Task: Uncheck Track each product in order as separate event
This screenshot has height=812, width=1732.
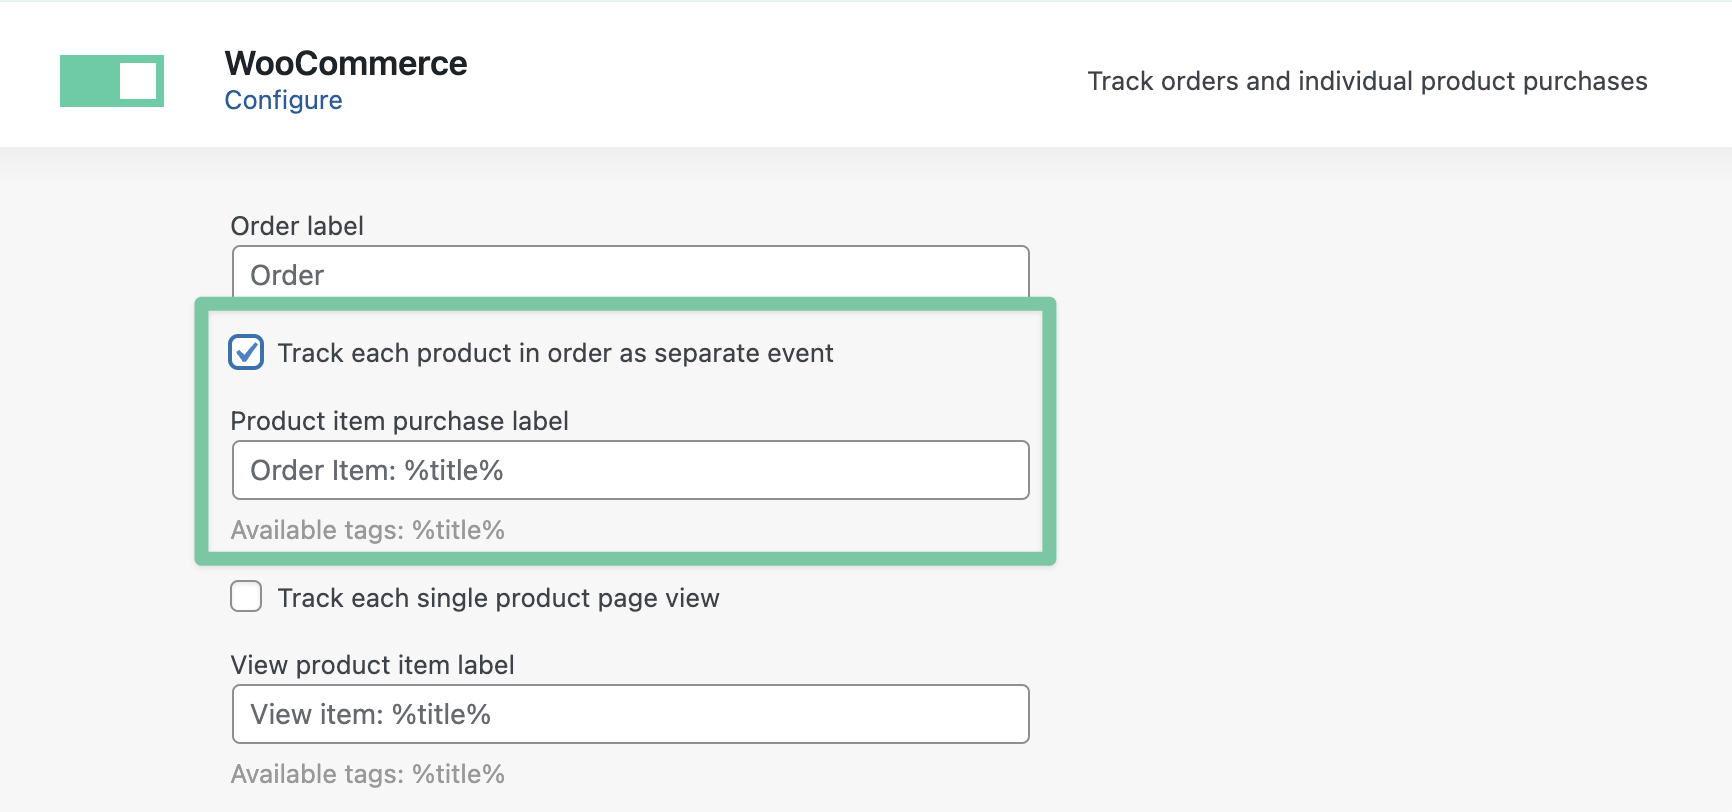Action: coord(245,352)
